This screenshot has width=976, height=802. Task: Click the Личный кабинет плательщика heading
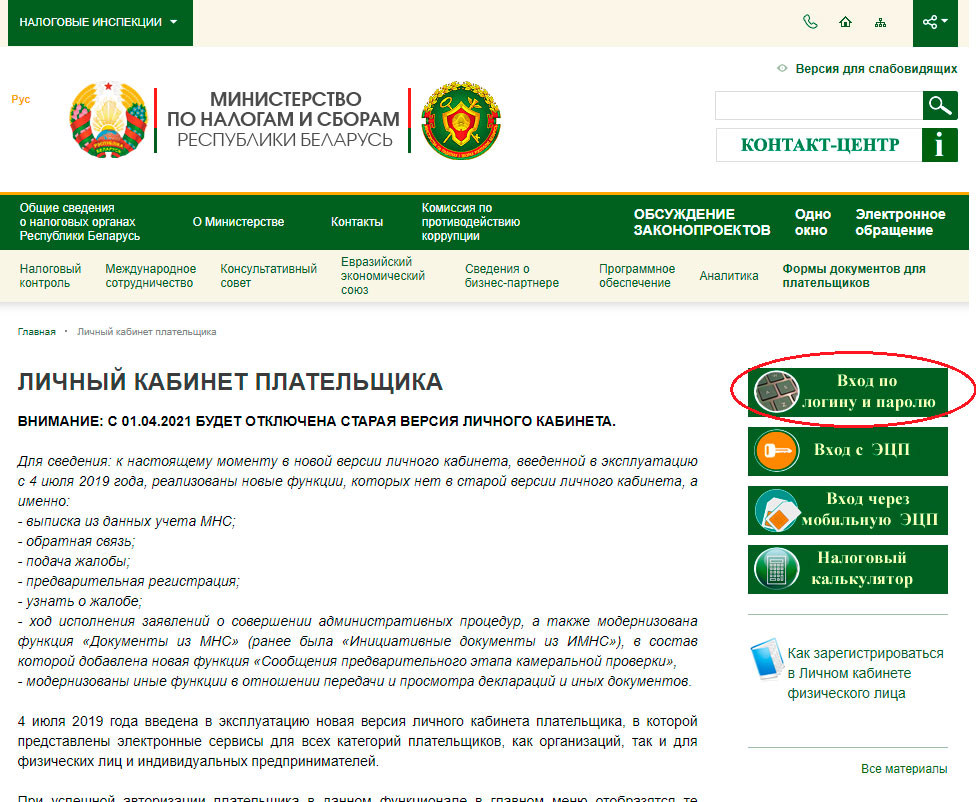tap(230, 382)
